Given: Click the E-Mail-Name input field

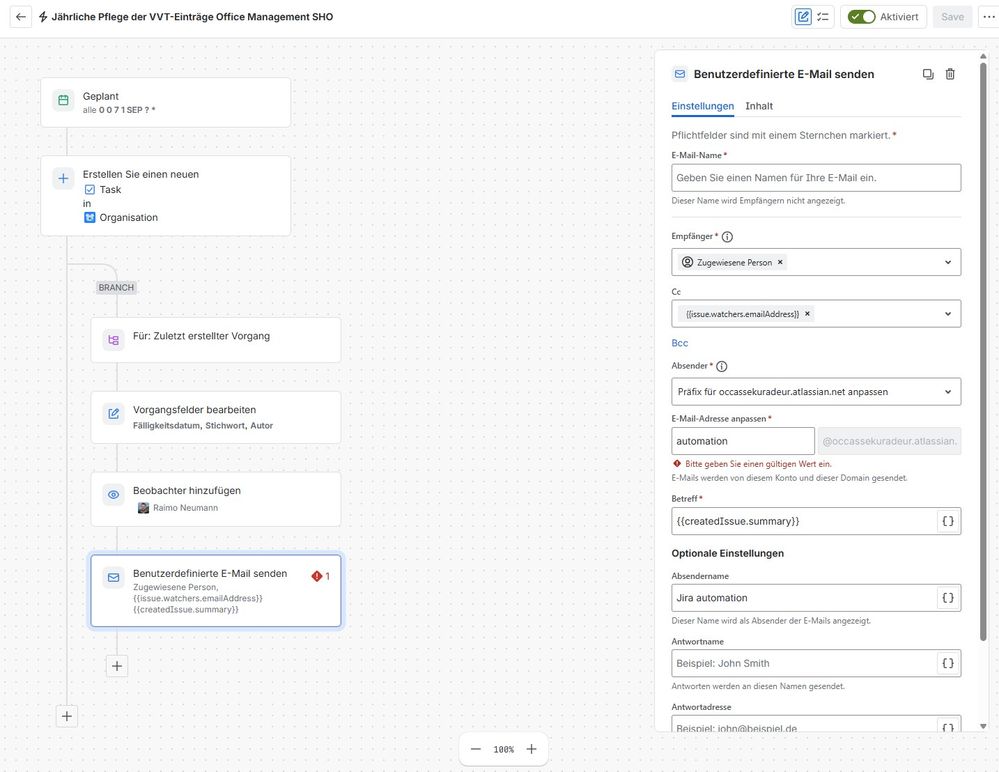Looking at the screenshot, I should [816, 178].
